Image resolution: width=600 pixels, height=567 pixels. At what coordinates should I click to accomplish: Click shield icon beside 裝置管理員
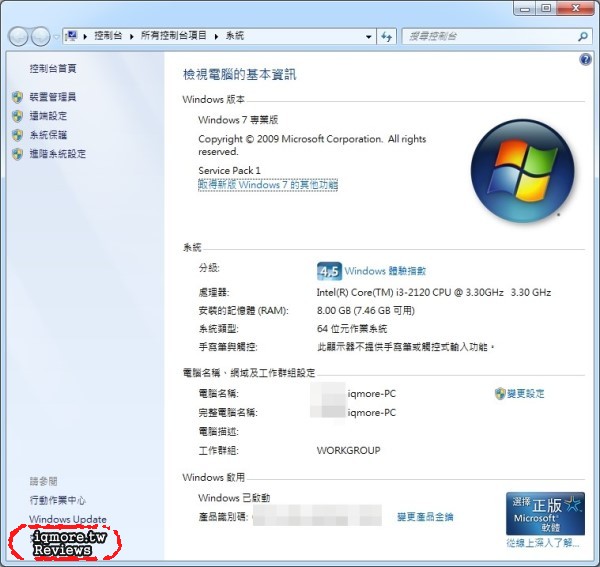[17, 97]
